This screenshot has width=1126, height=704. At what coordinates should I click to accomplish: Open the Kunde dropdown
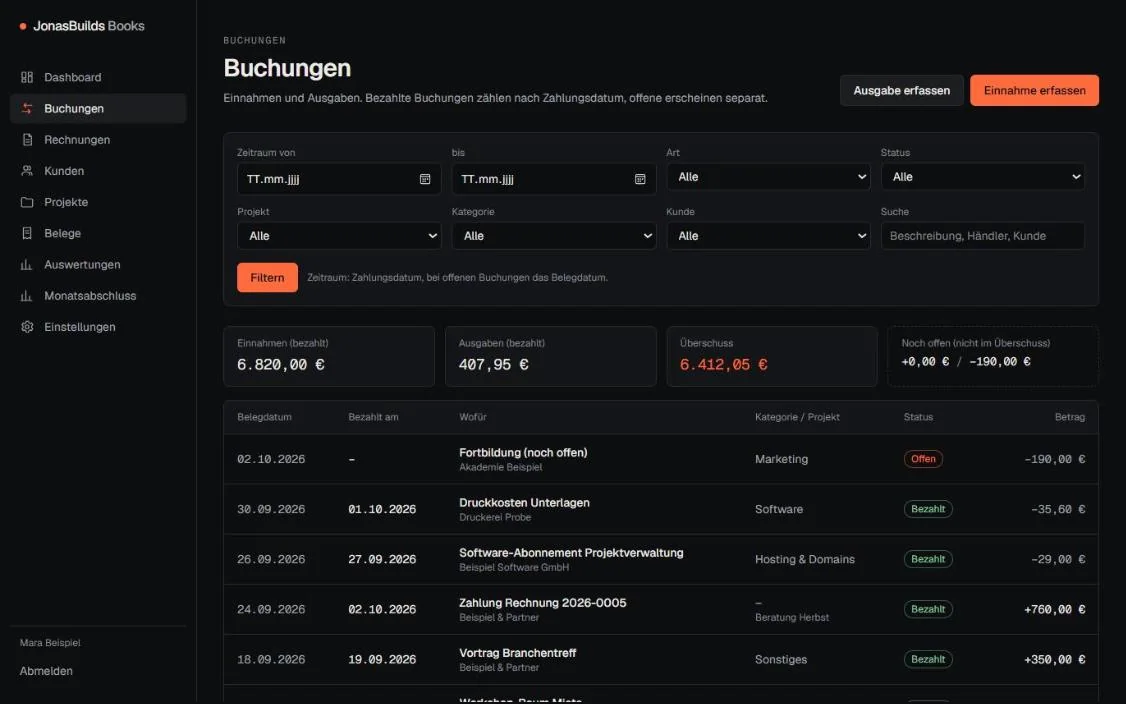(x=768, y=236)
